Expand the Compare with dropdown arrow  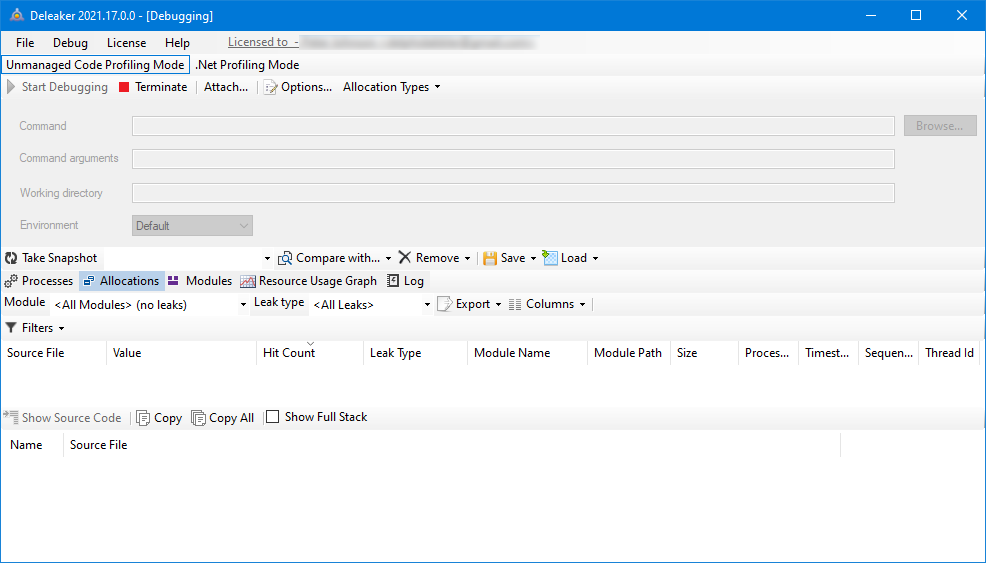[x=388, y=259]
